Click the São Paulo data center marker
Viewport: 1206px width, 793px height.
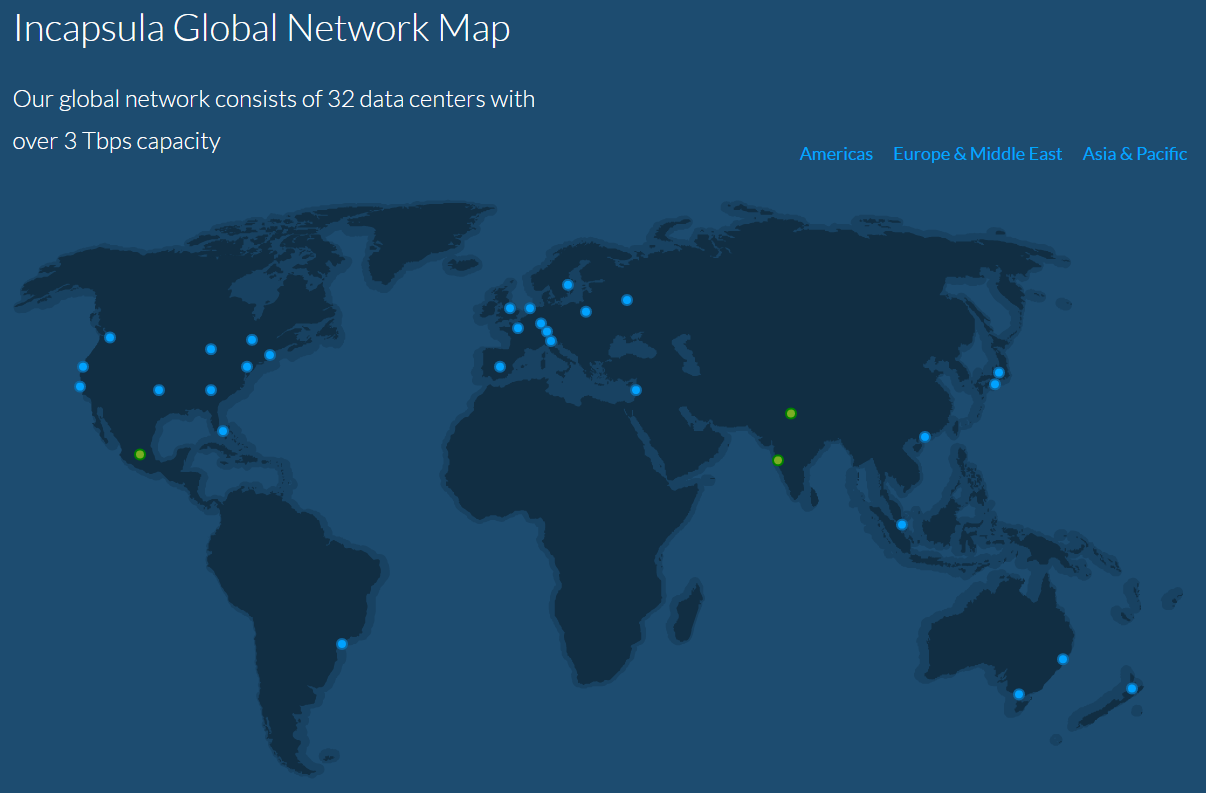341,644
